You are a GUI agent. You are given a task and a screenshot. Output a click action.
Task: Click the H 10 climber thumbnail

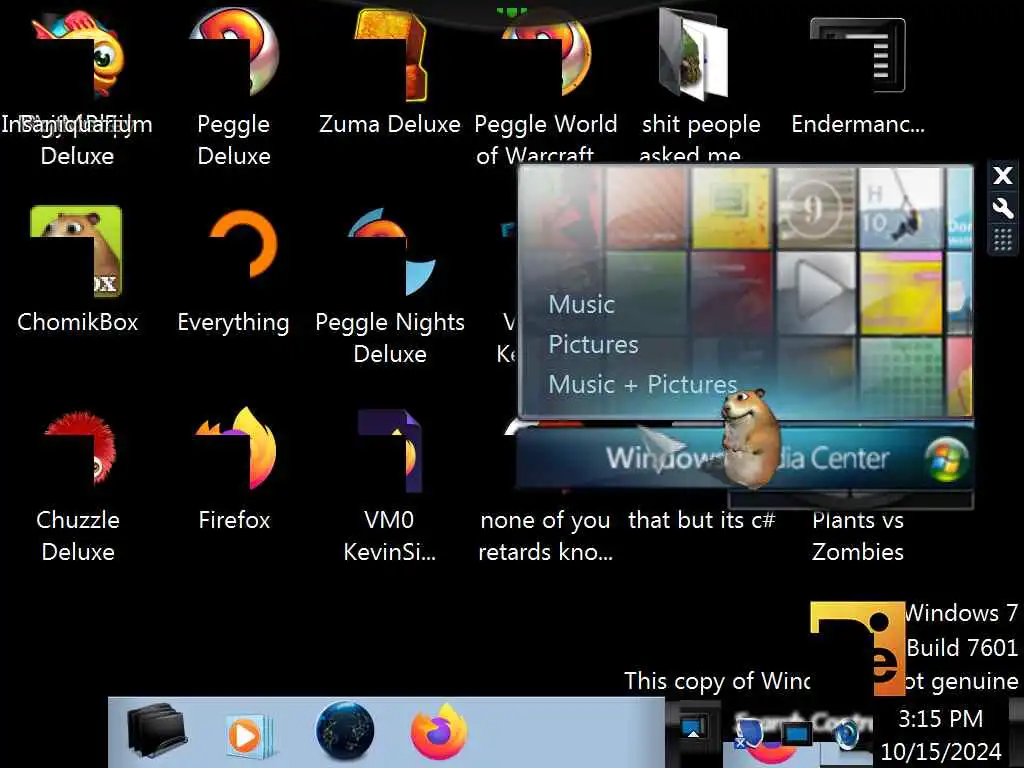tap(900, 208)
